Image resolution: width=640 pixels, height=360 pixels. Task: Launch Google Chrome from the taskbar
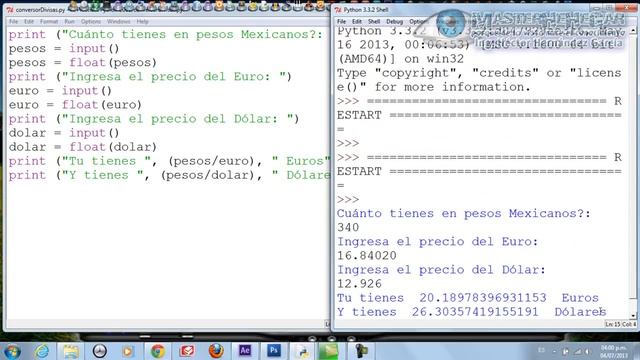[x=158, y=351]
